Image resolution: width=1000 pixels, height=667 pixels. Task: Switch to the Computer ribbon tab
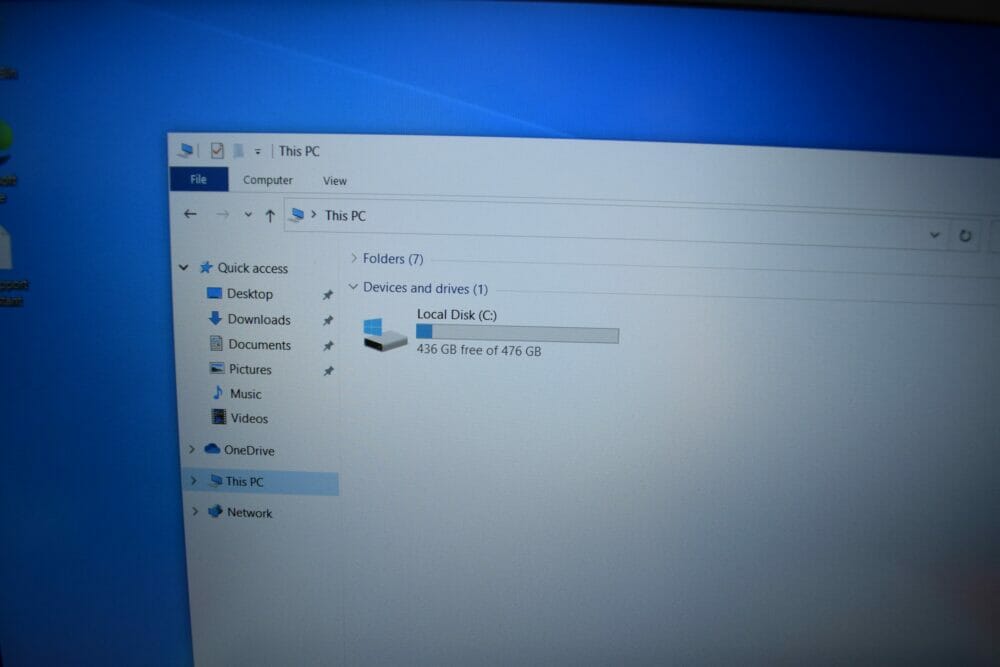click(268, 180)
